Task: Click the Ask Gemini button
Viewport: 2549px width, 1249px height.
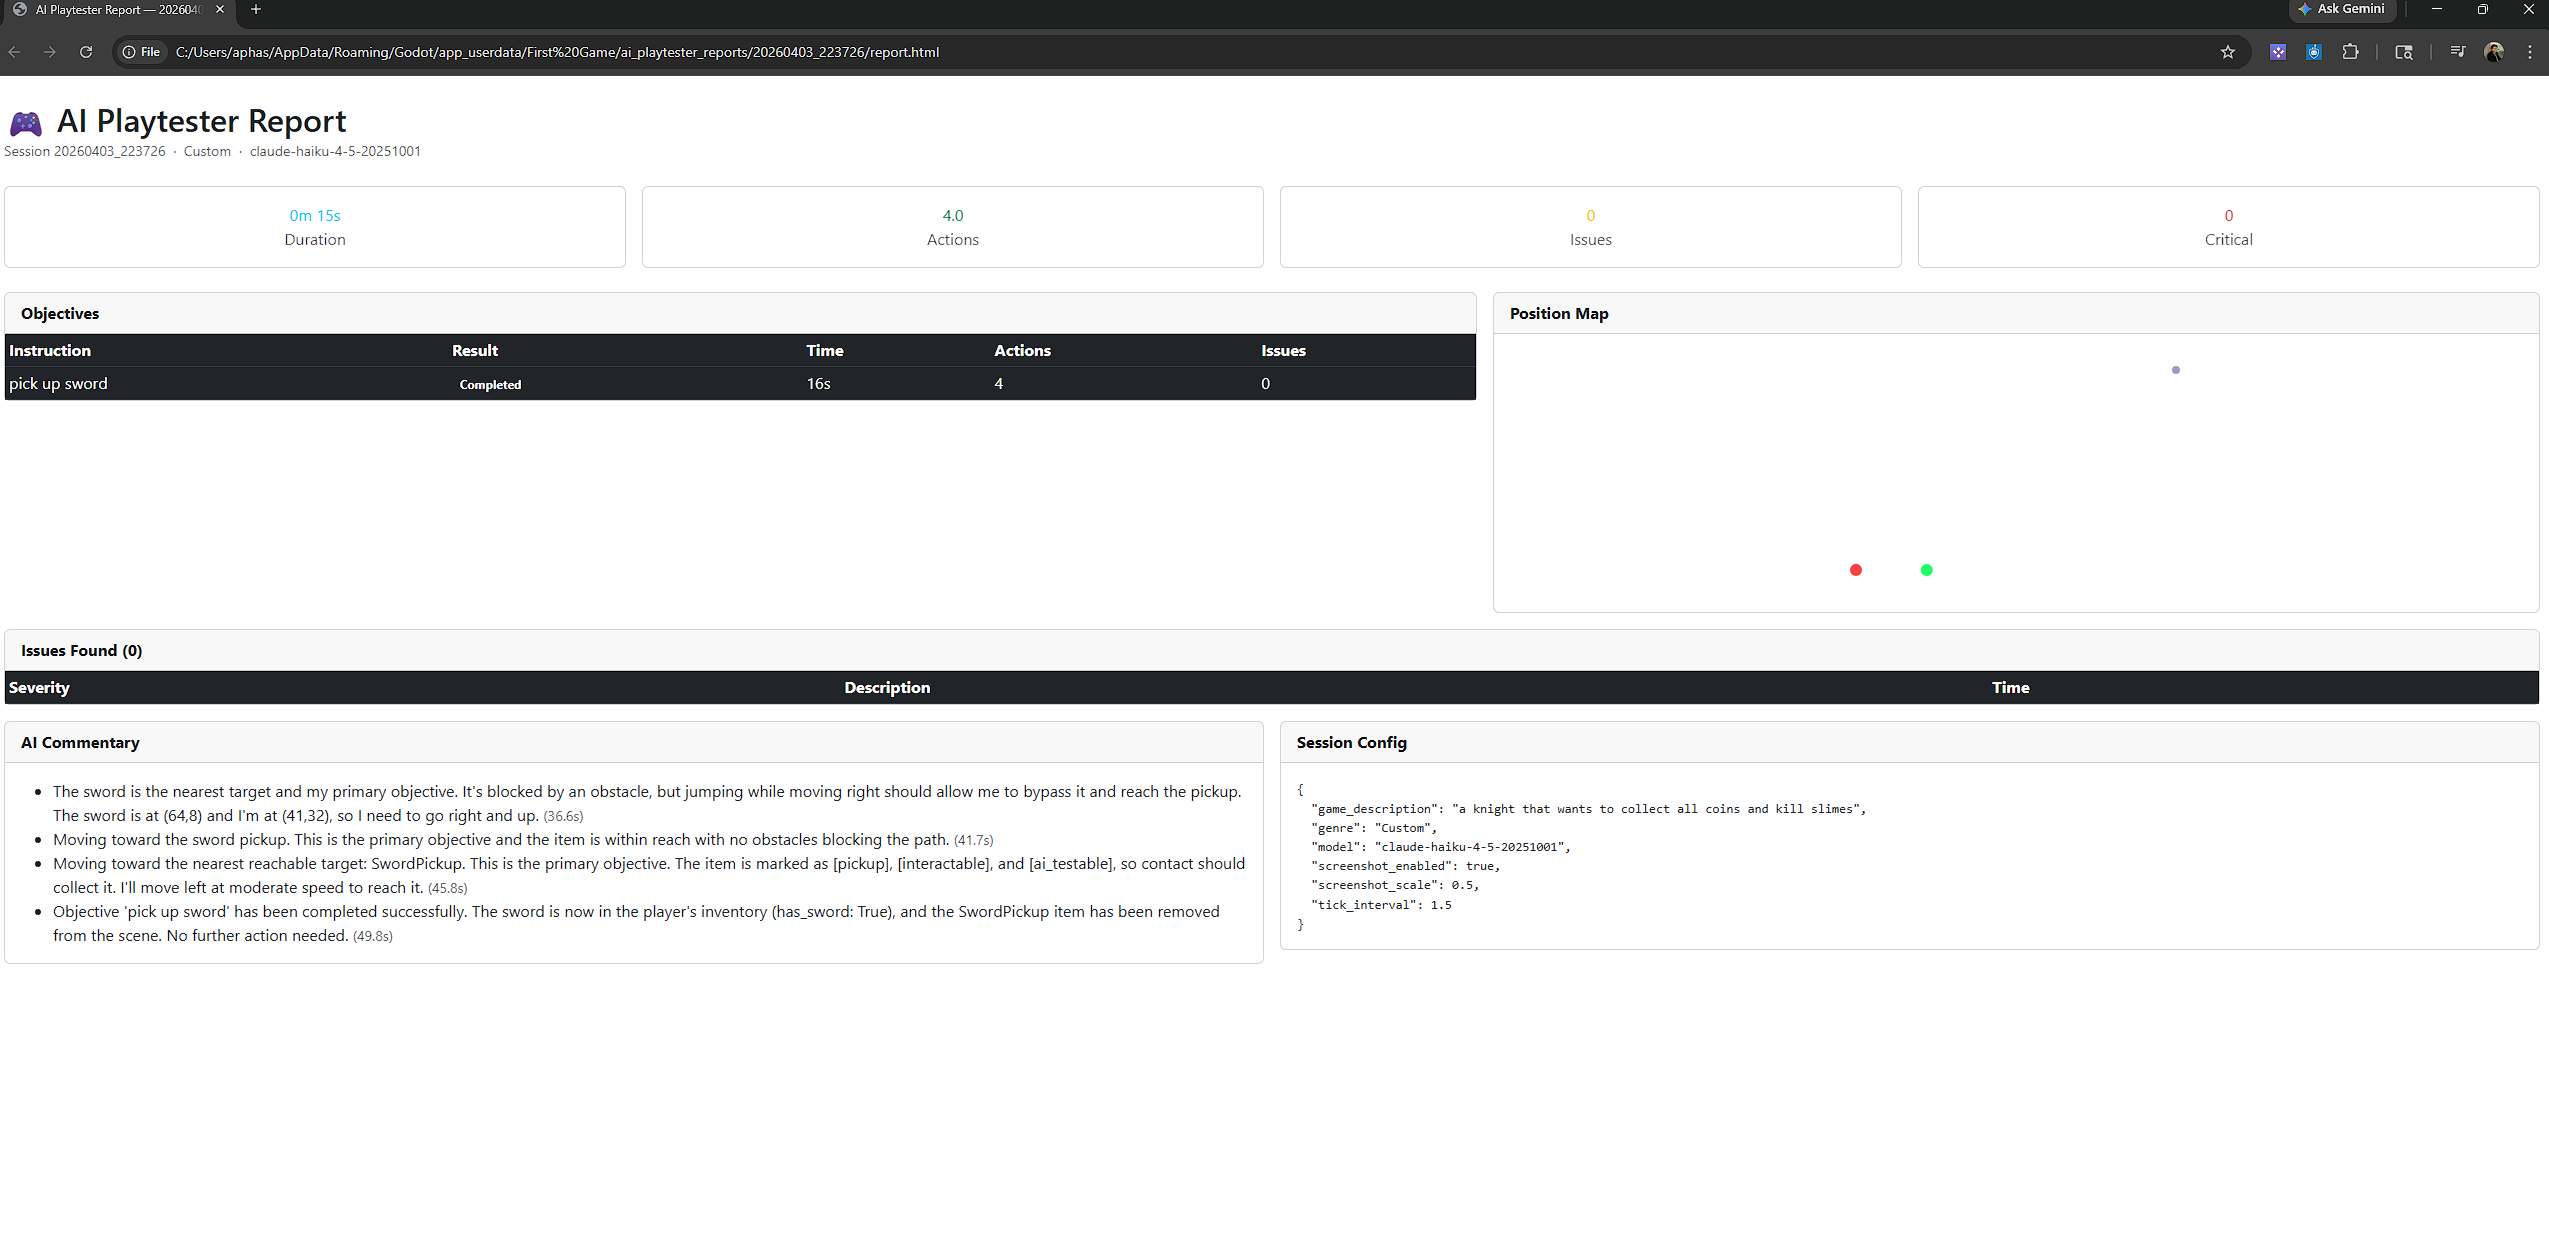Action: 2341,9
